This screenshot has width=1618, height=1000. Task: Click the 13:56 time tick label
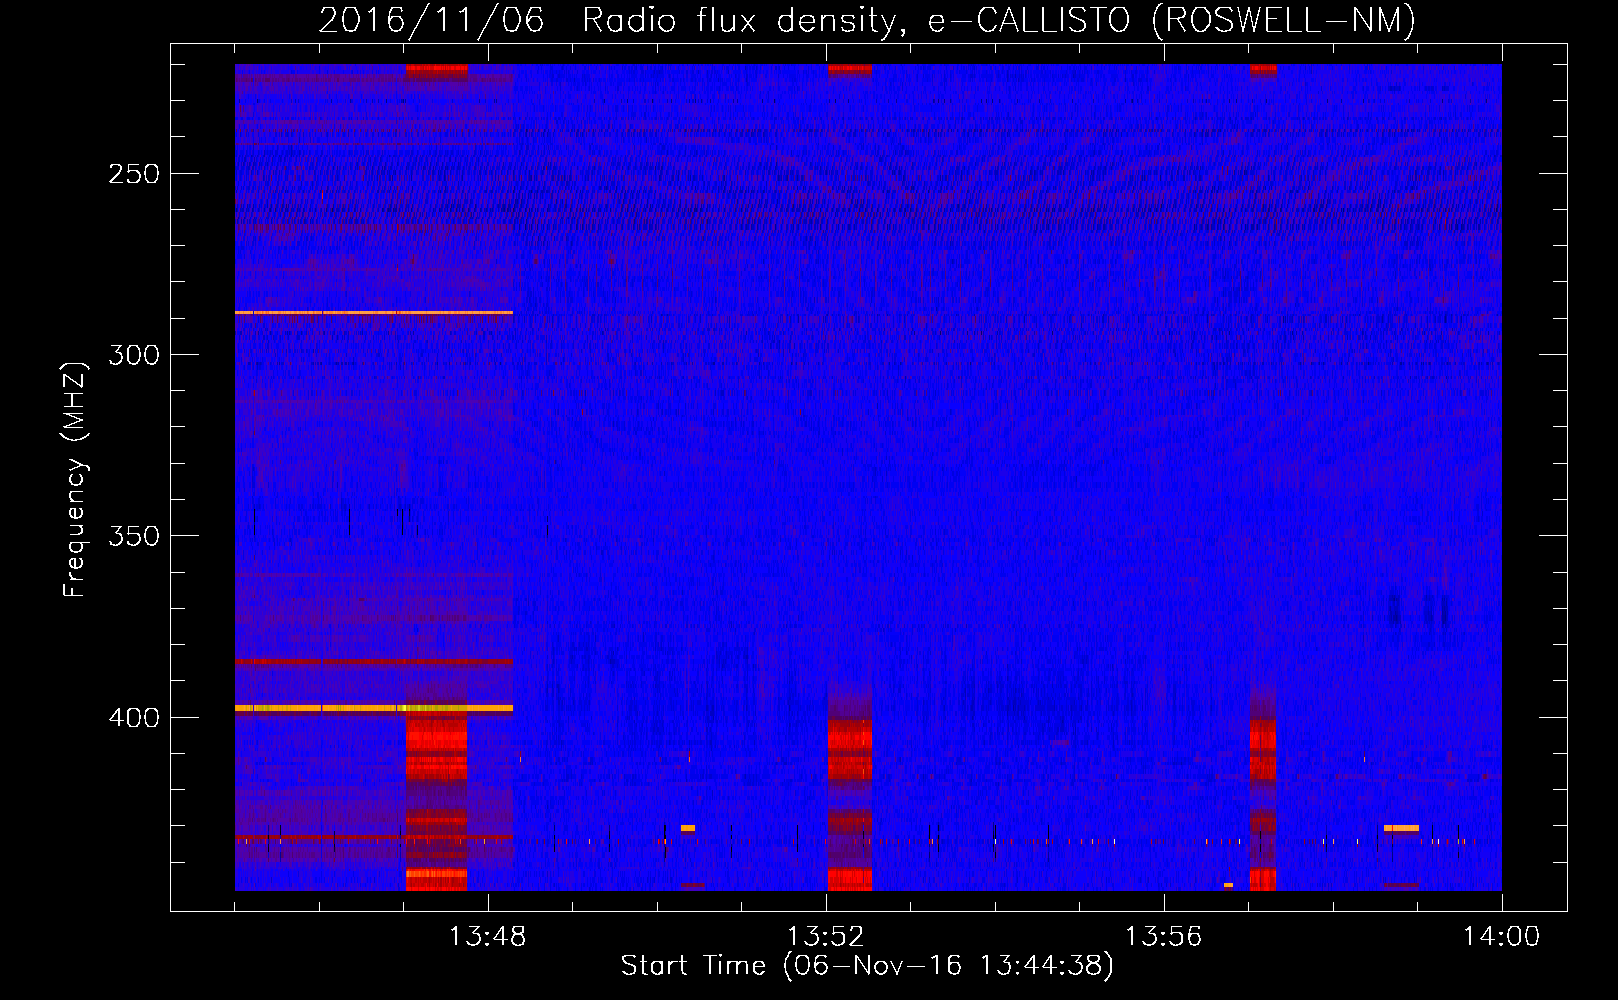(x=1163, y=937)
